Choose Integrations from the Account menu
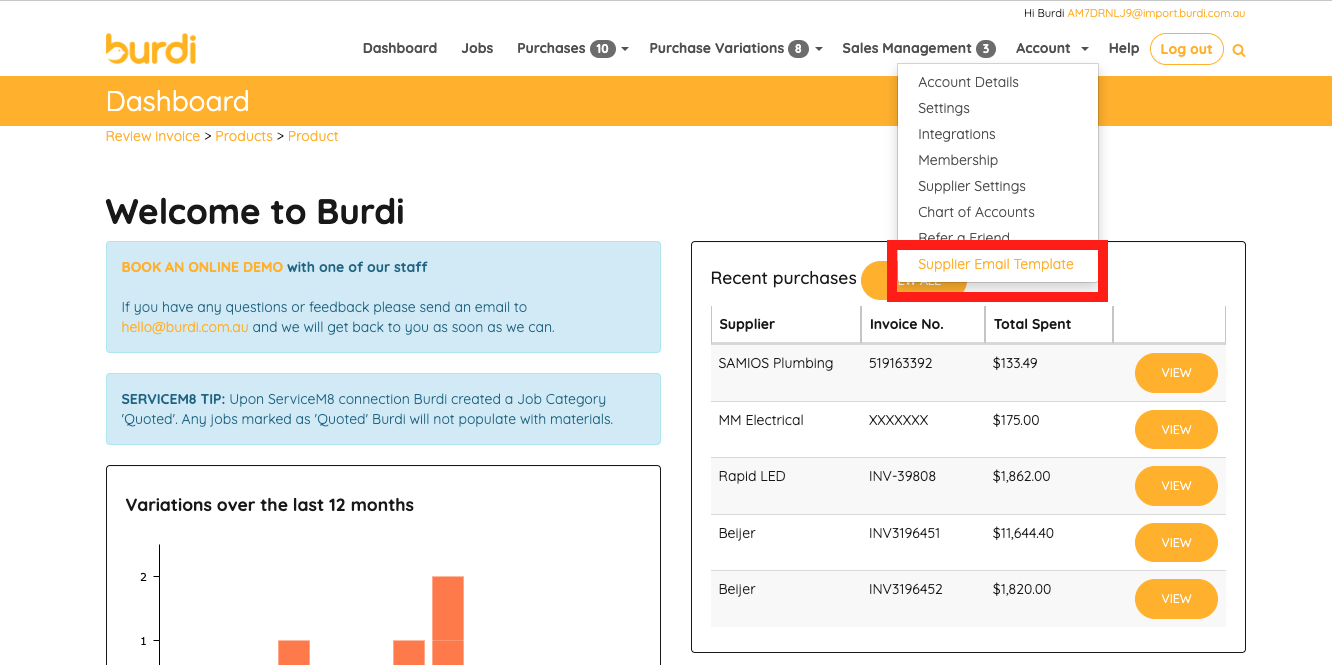Viewport: 1332px width, 665px height. (x=957, y=134)
